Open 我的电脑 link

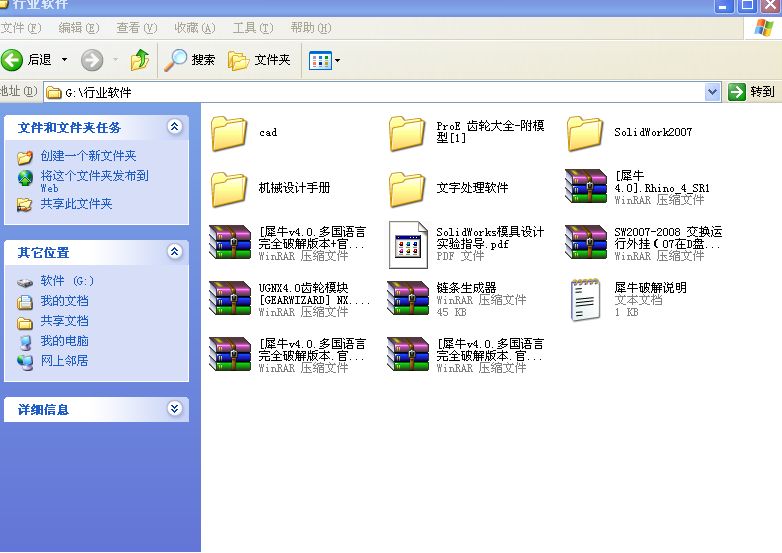(x=64, y=341)
